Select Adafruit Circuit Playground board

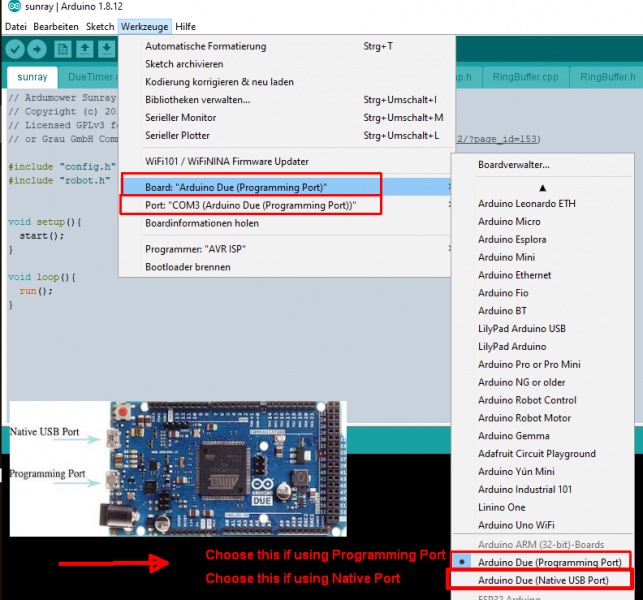click(543, 454)
